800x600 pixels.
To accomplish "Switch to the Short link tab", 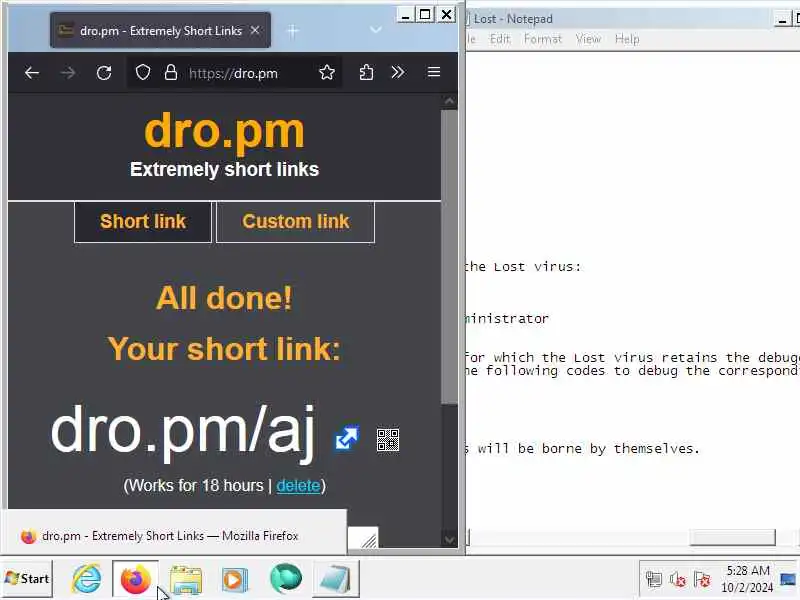I will (x=143, y=222).
